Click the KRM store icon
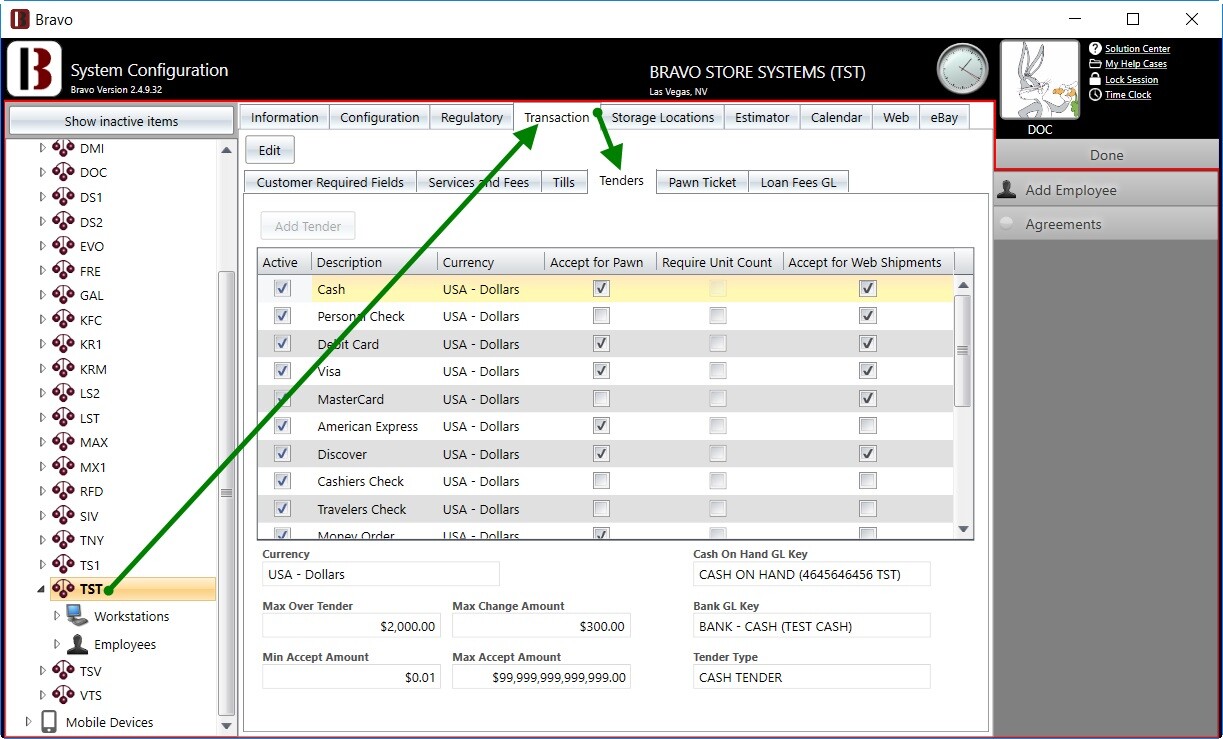The image size is (1223, 739). (64, 368)
